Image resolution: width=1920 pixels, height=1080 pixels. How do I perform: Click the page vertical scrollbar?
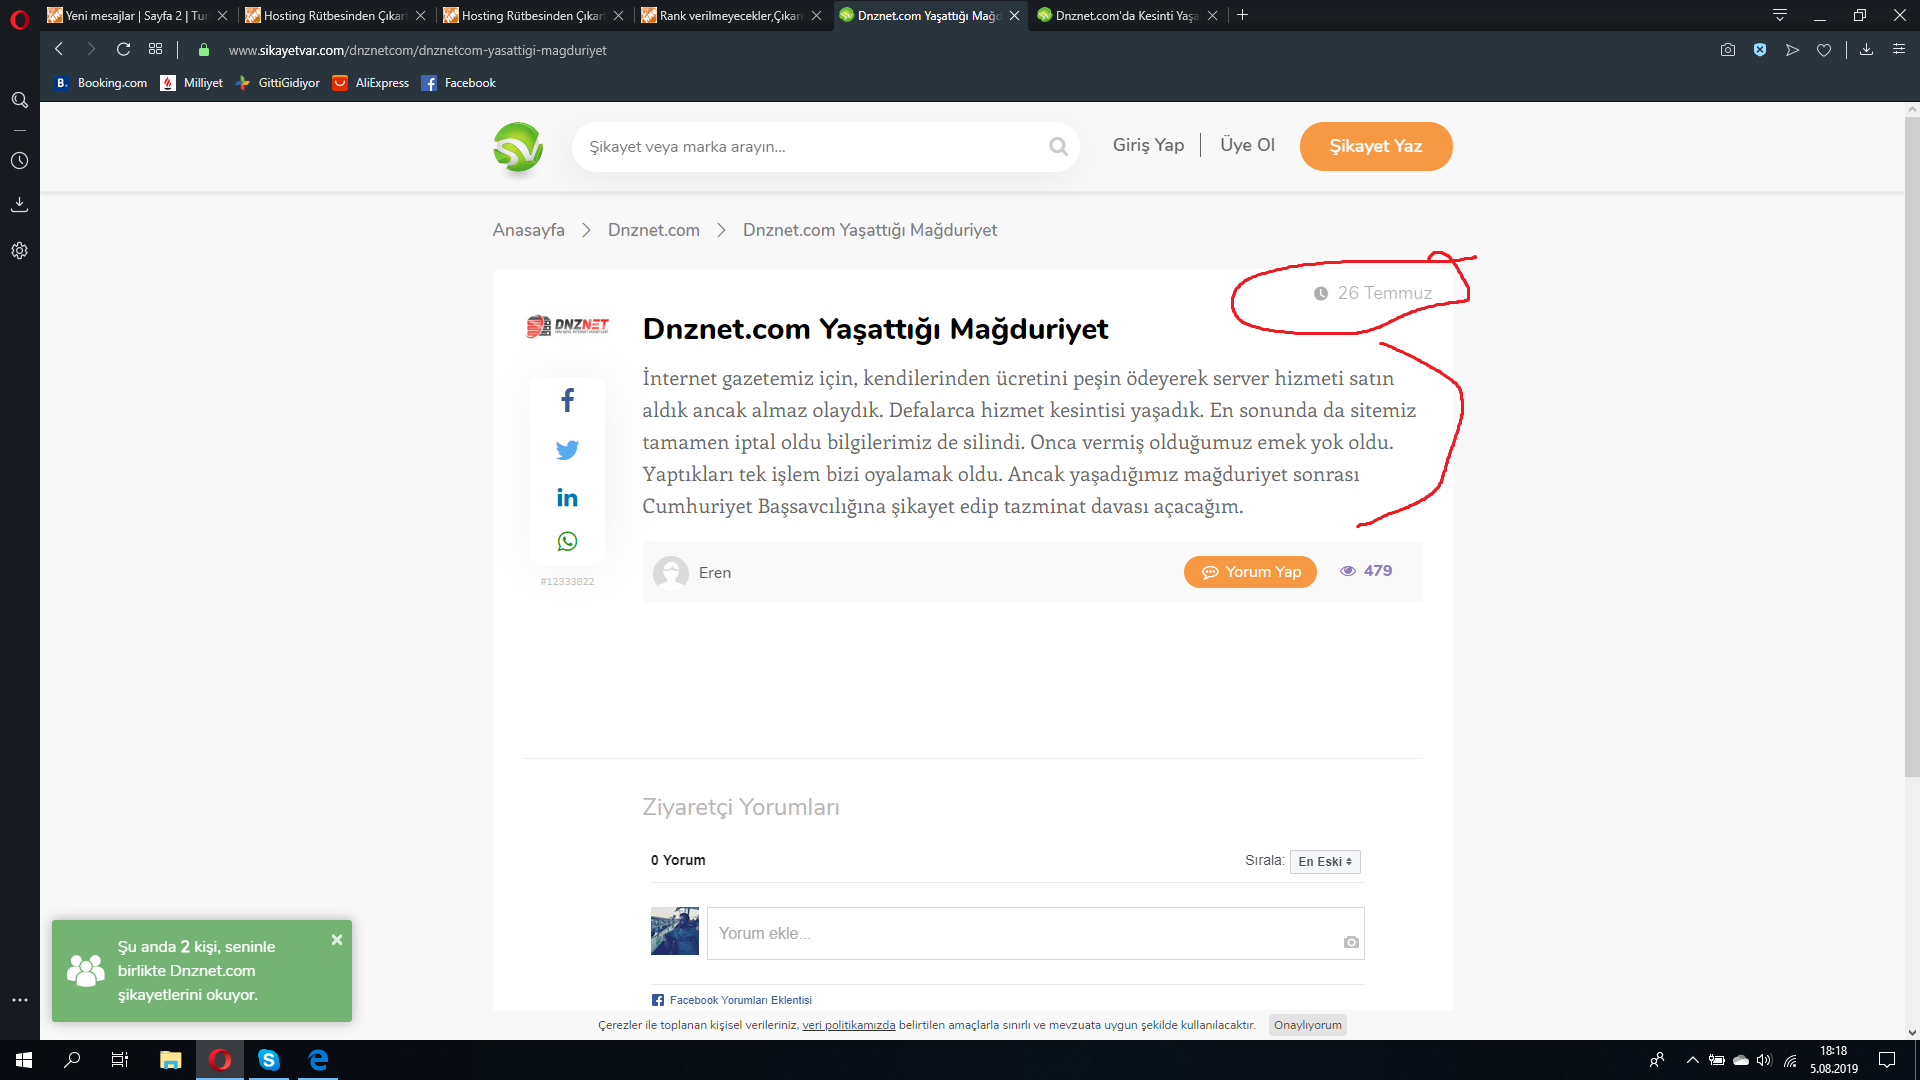point(1911,445)
